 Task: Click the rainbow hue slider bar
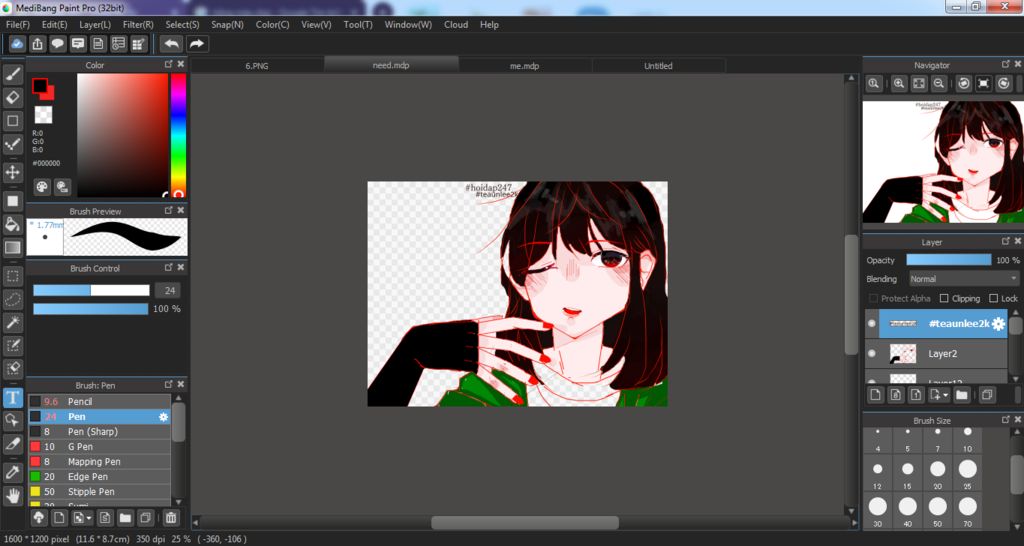(x=178, y=135)
